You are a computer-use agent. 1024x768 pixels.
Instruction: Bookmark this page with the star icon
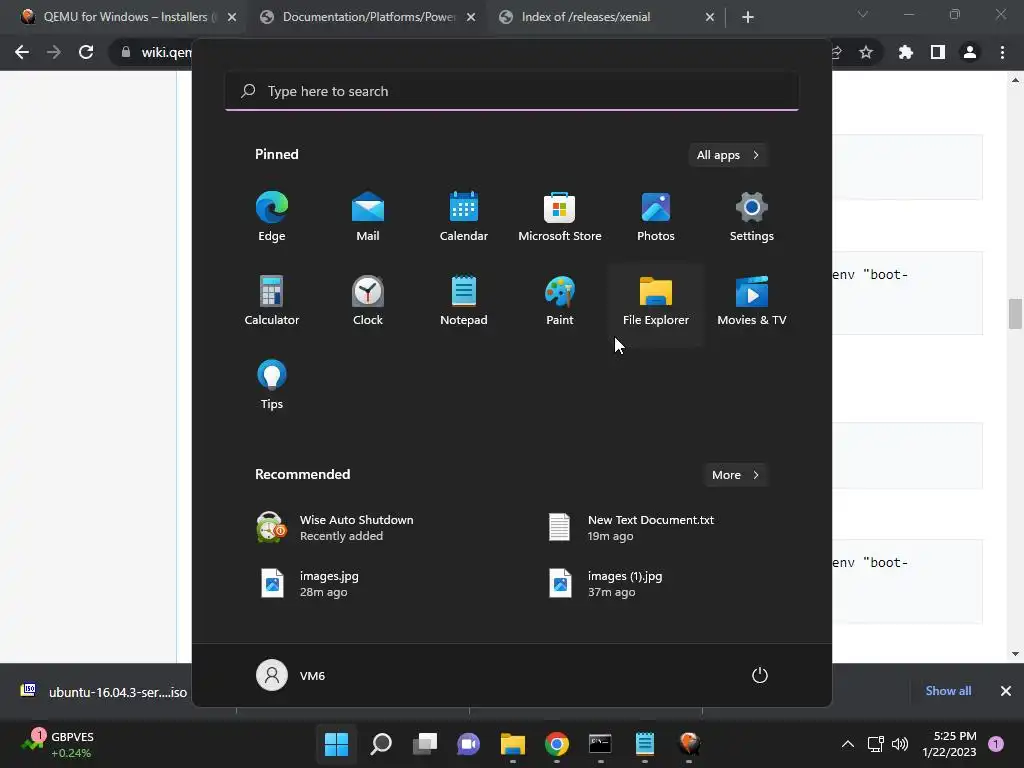866,52
